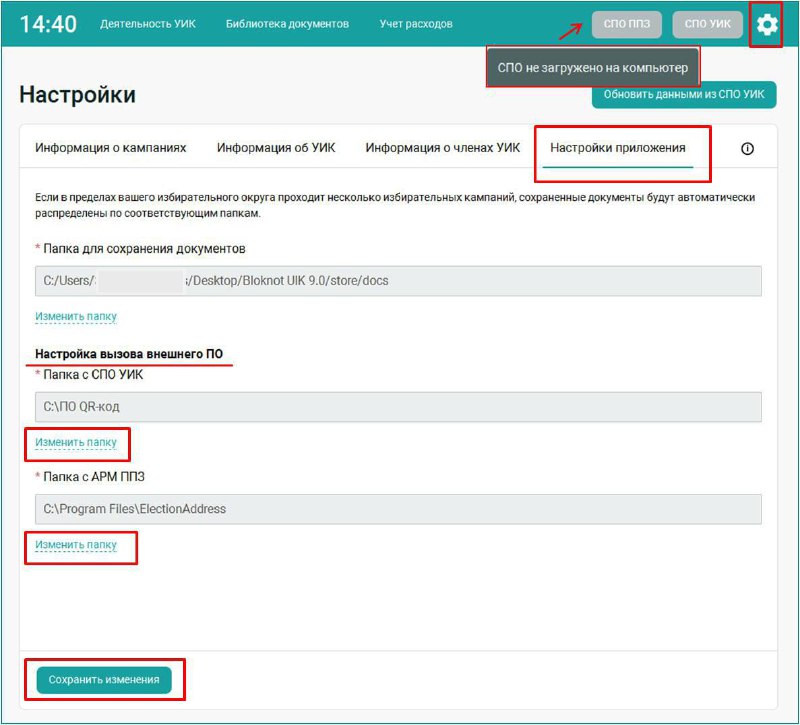The height and width of the screenshot is (725, 800).
Task: Open the Информация о членах УИК tab
Action: 442,148
